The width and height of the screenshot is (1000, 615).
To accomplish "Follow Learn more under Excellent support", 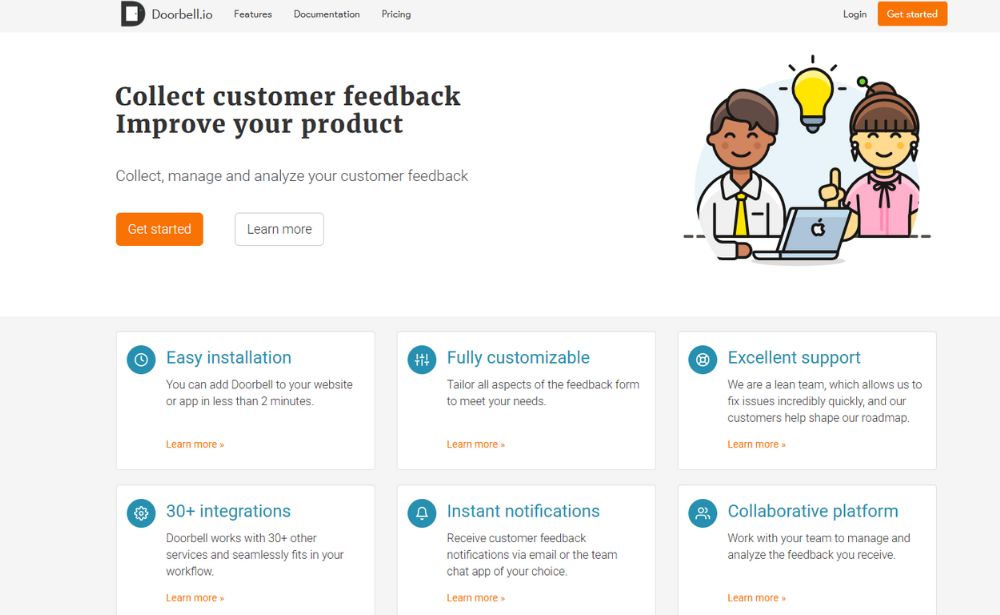I will [757, 444].
